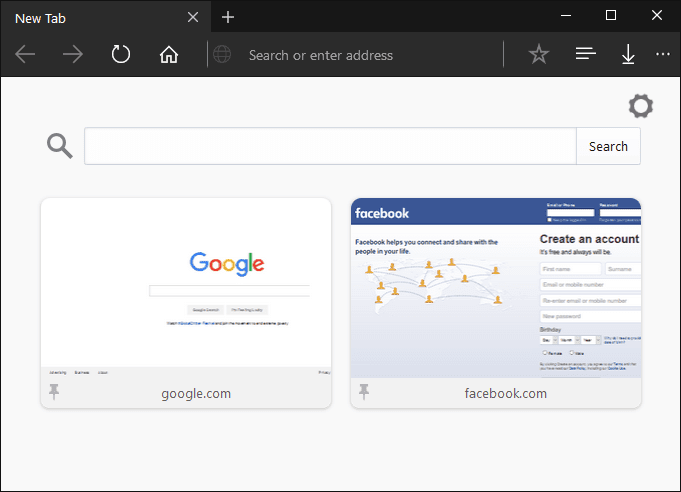Click the Search button
Screen dimensions: 681x492
[x=608, y=146]
